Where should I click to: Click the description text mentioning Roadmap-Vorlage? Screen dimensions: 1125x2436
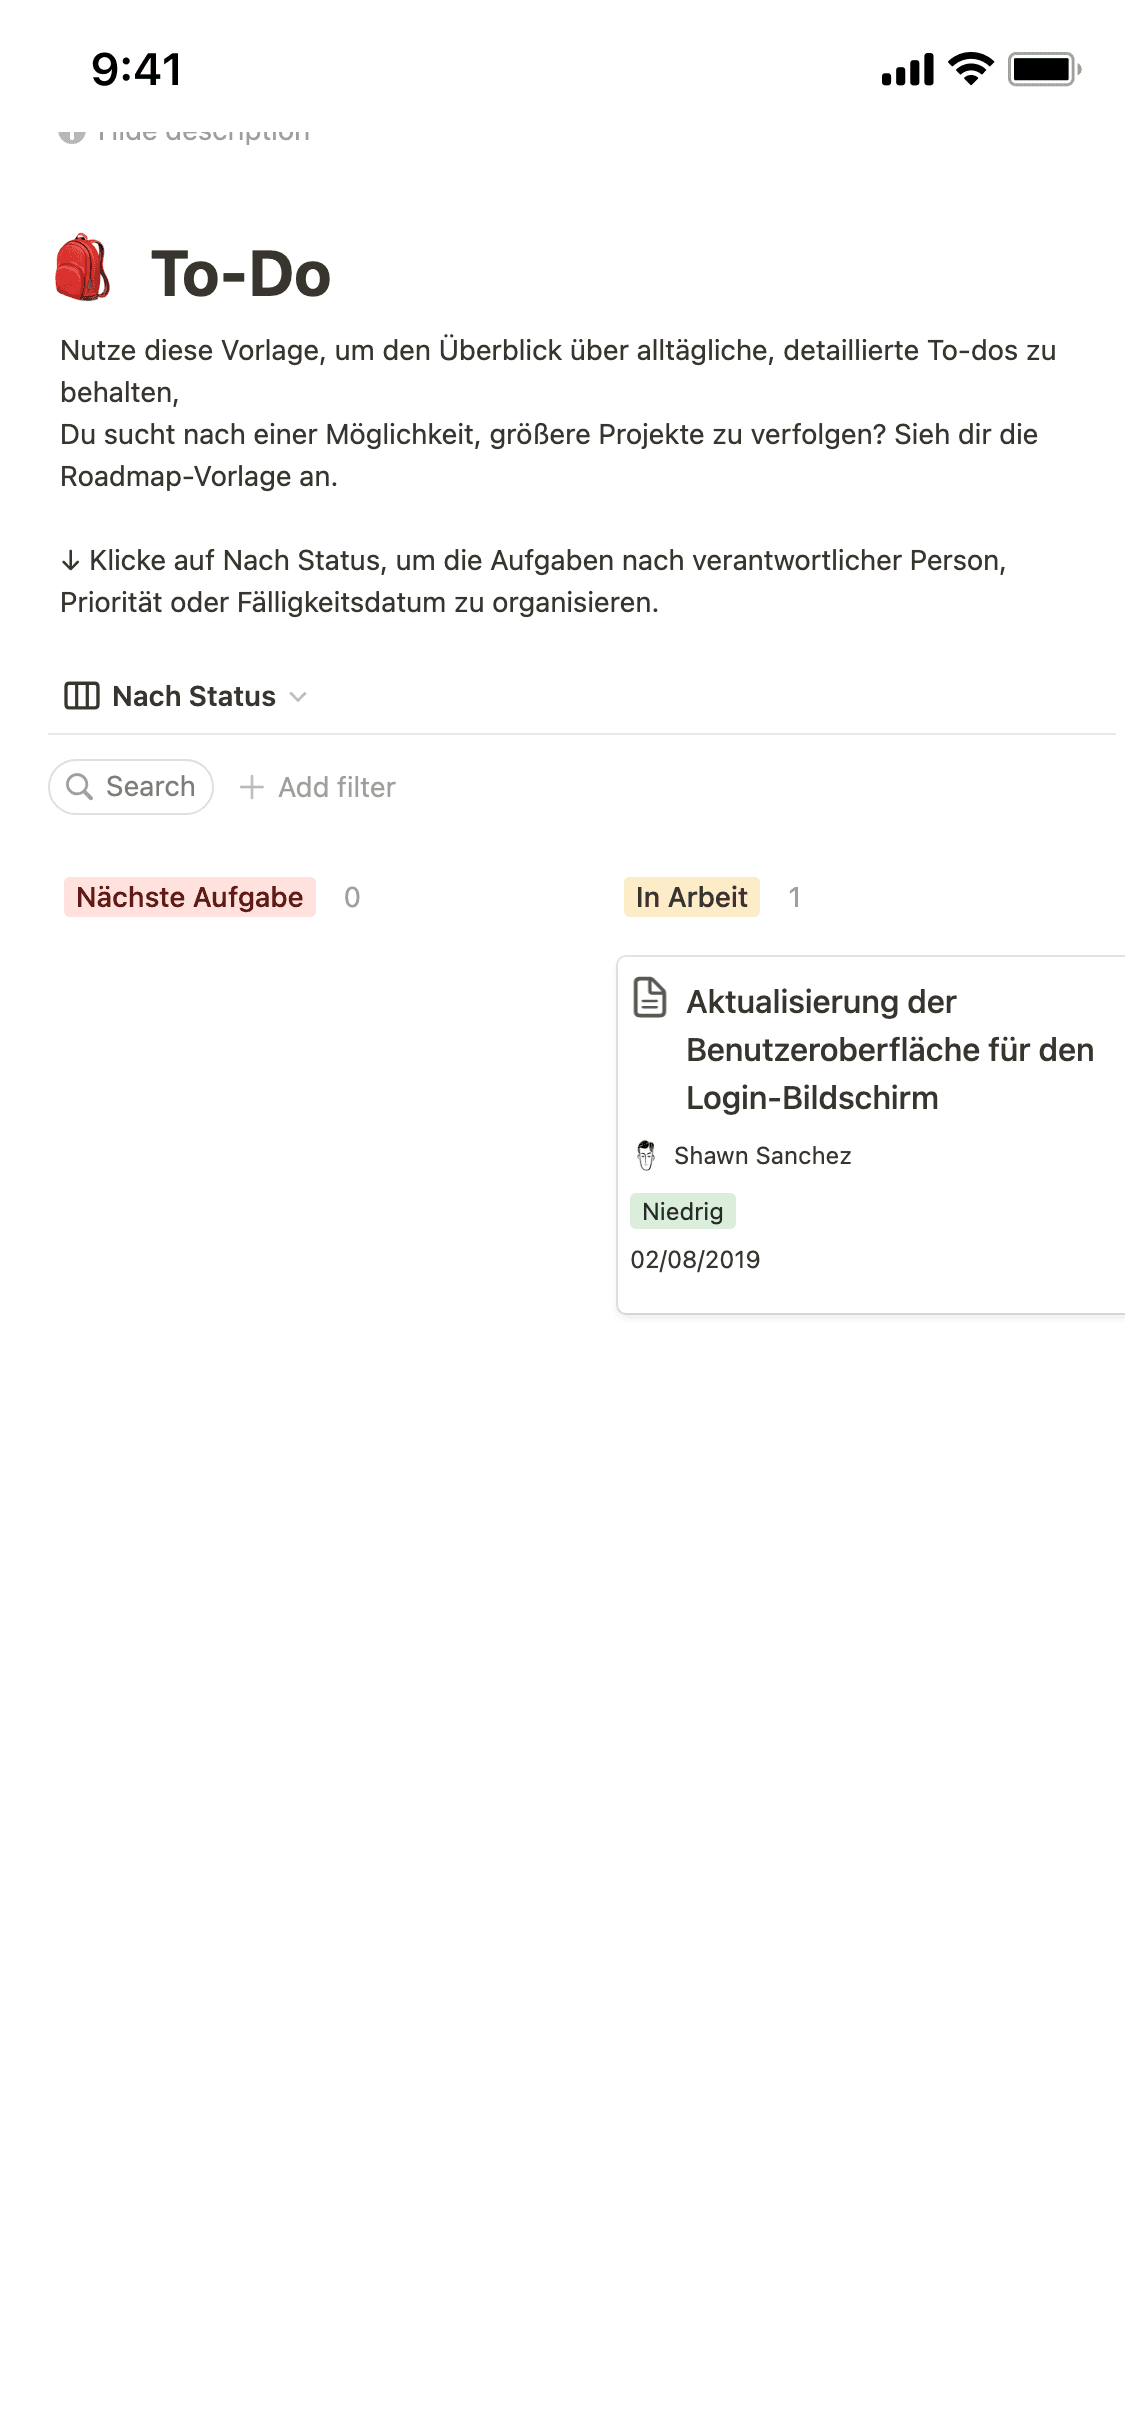[549, 455]
